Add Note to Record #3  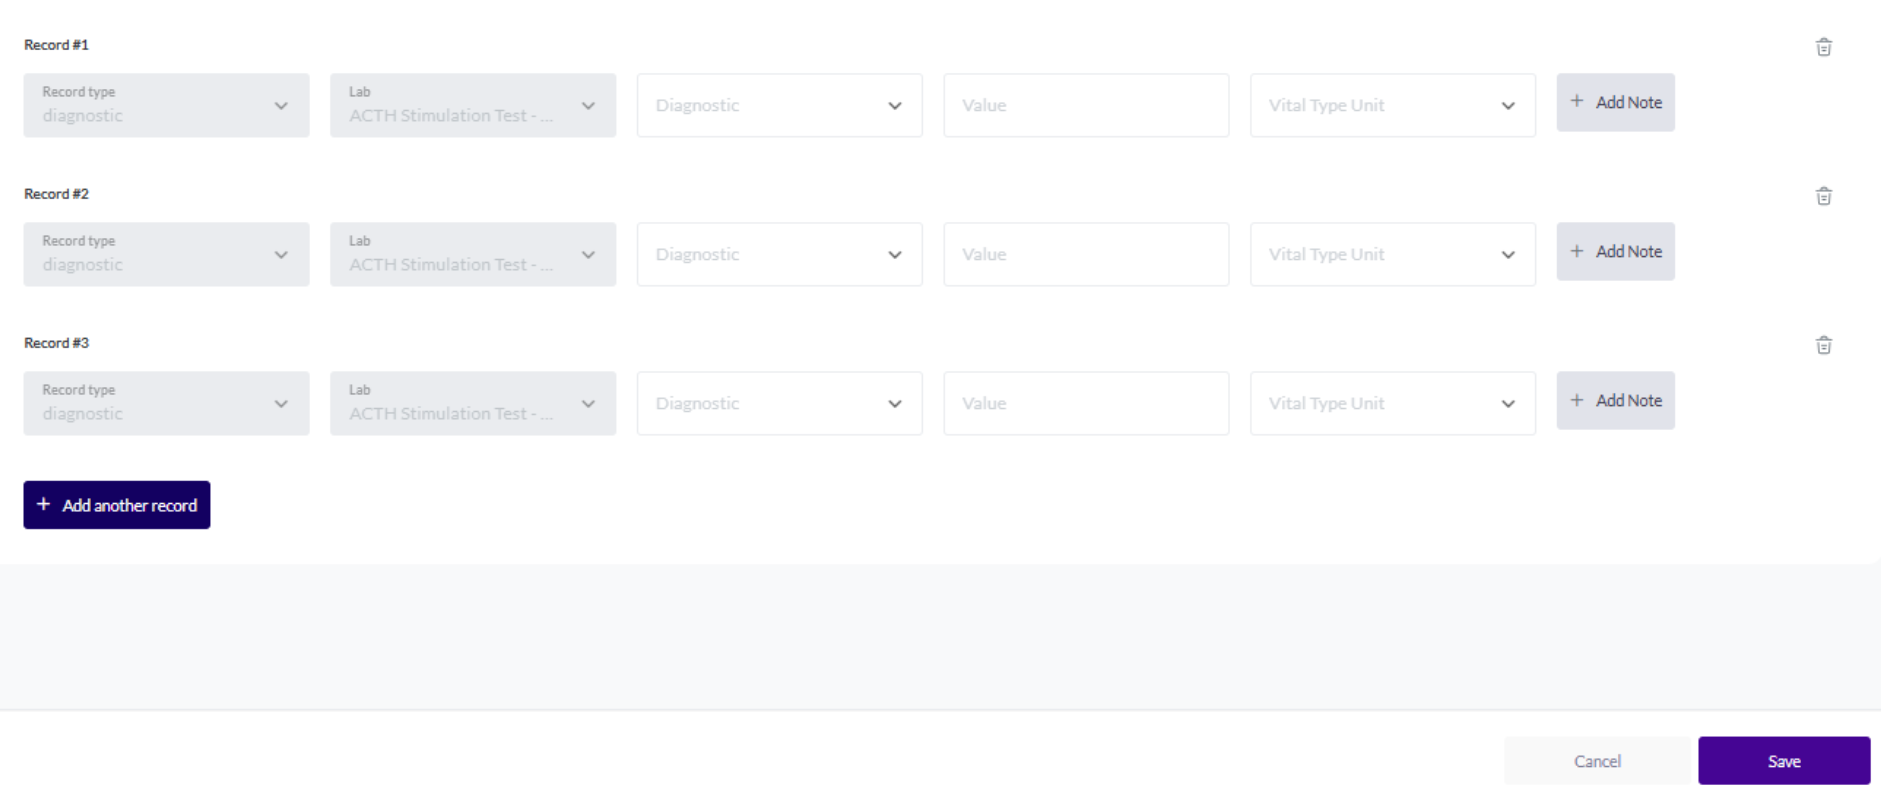(x=1615, y=400)
